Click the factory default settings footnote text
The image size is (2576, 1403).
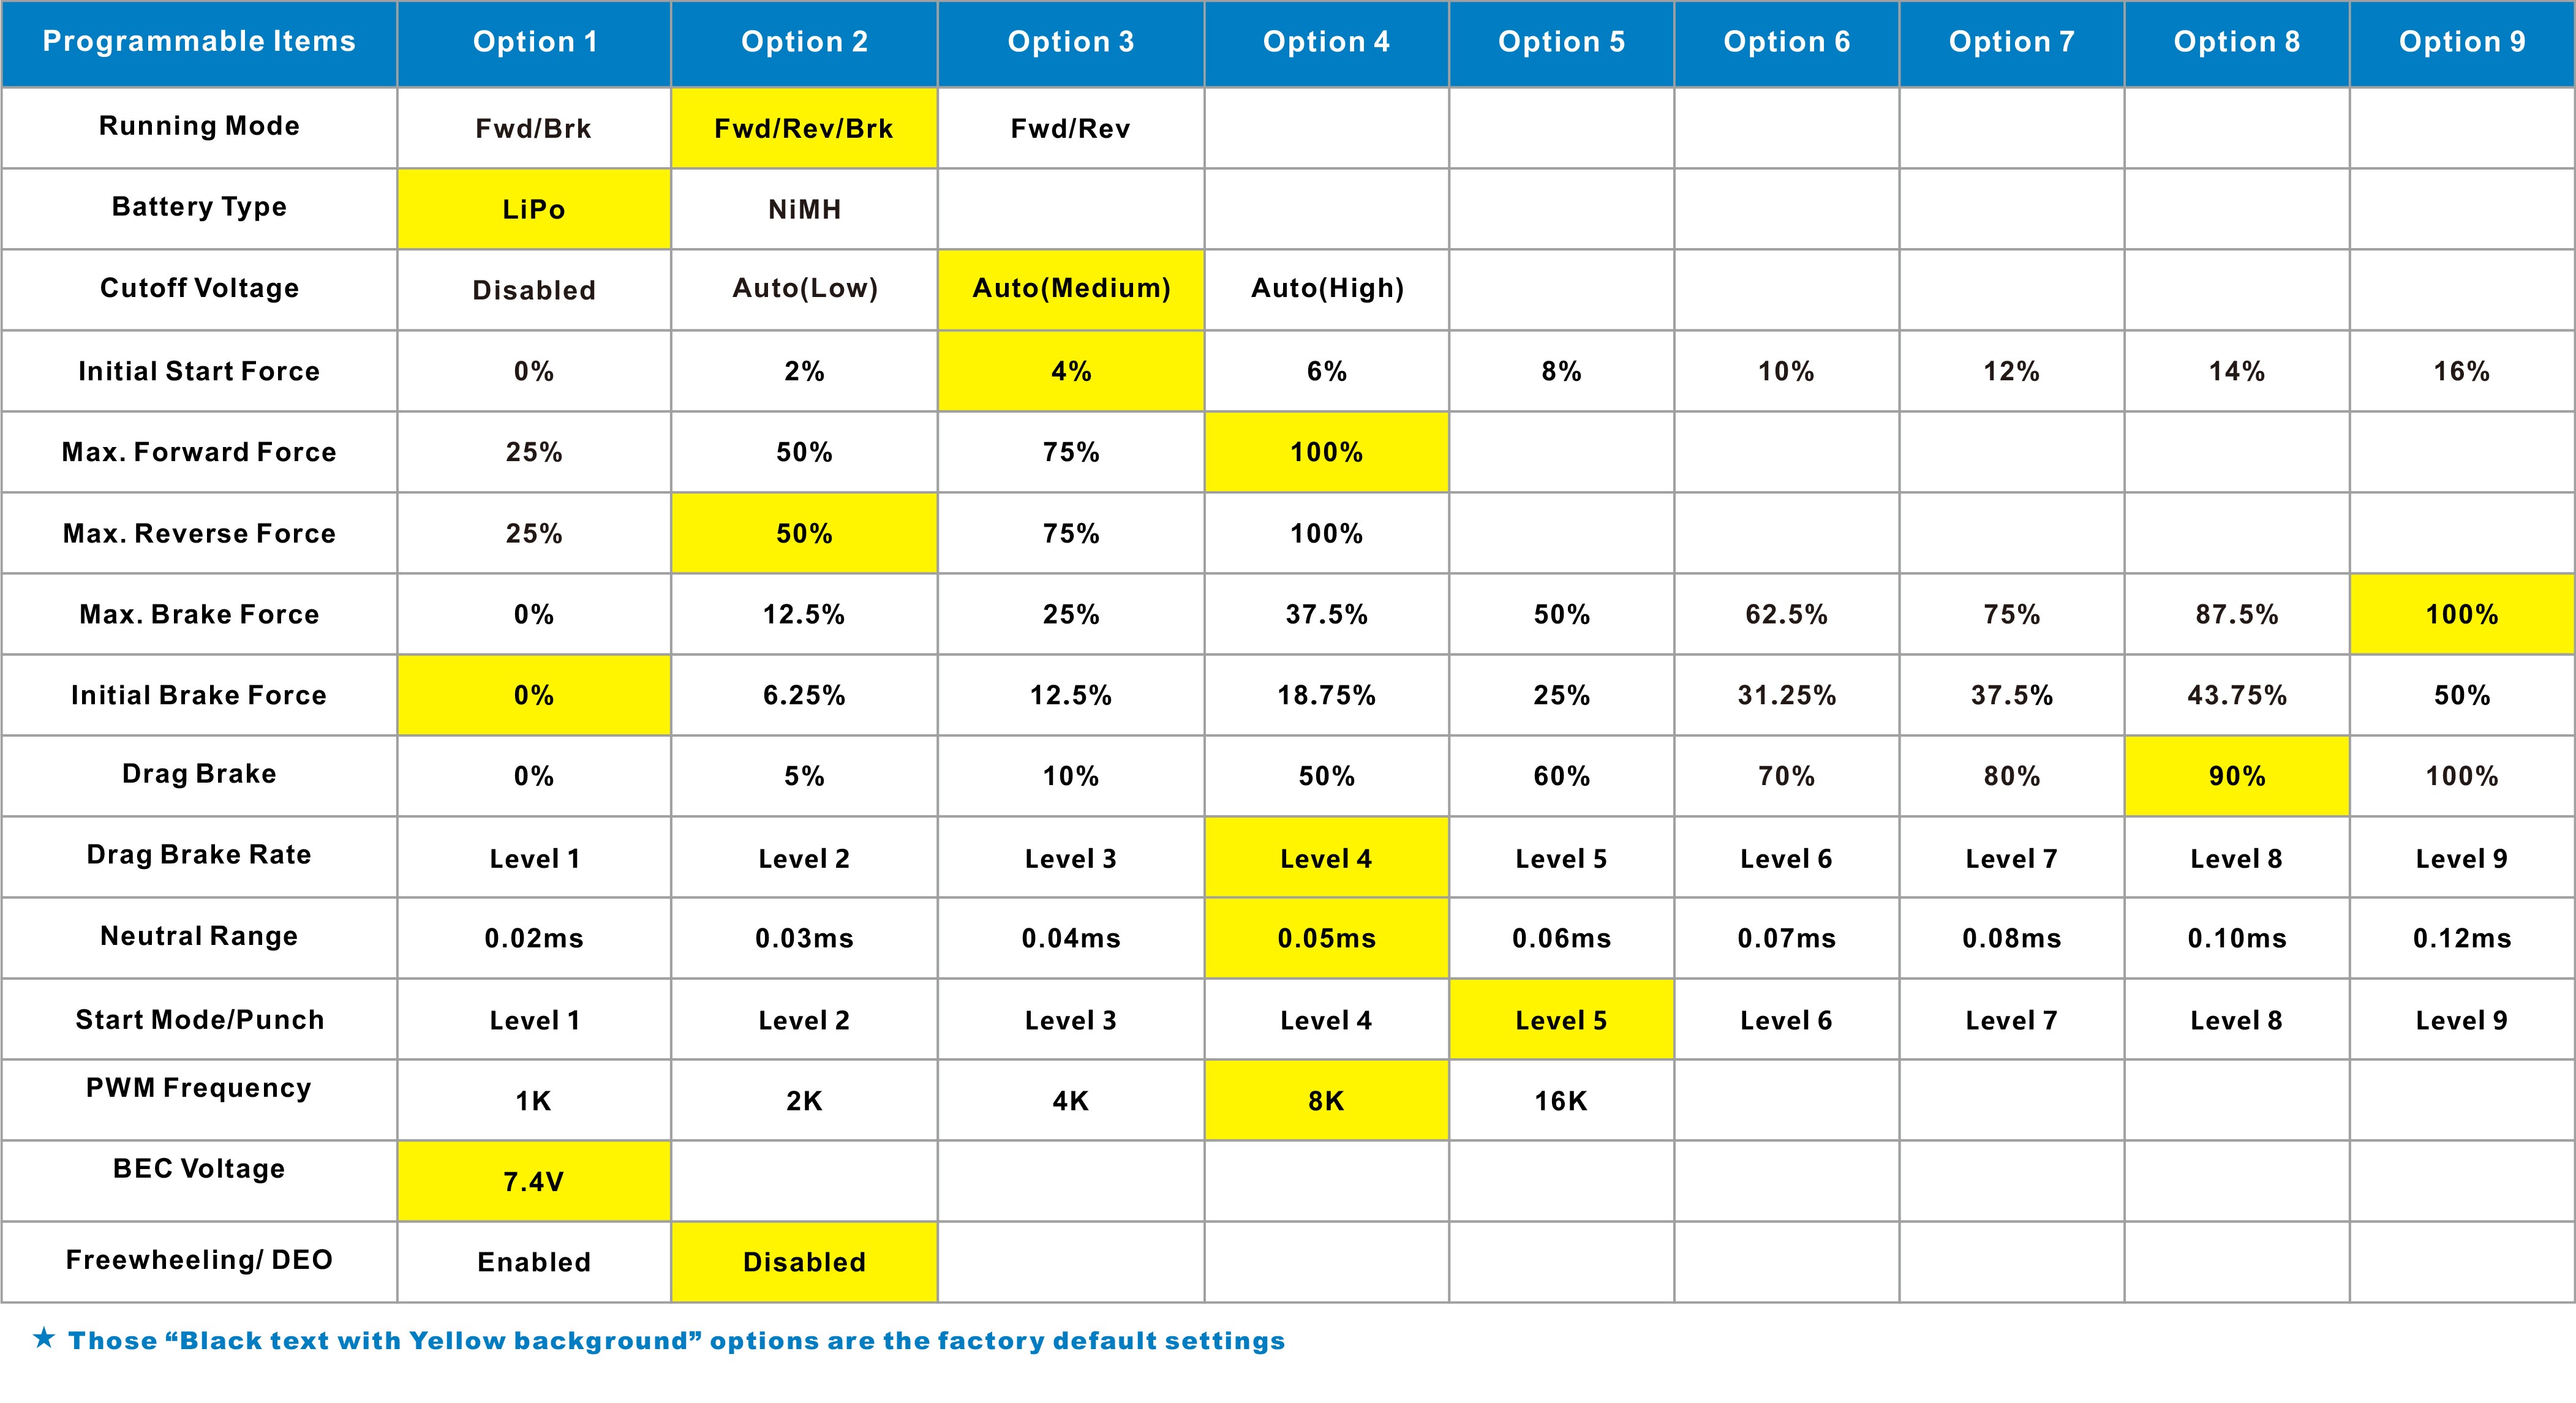tap(676, 1340)
